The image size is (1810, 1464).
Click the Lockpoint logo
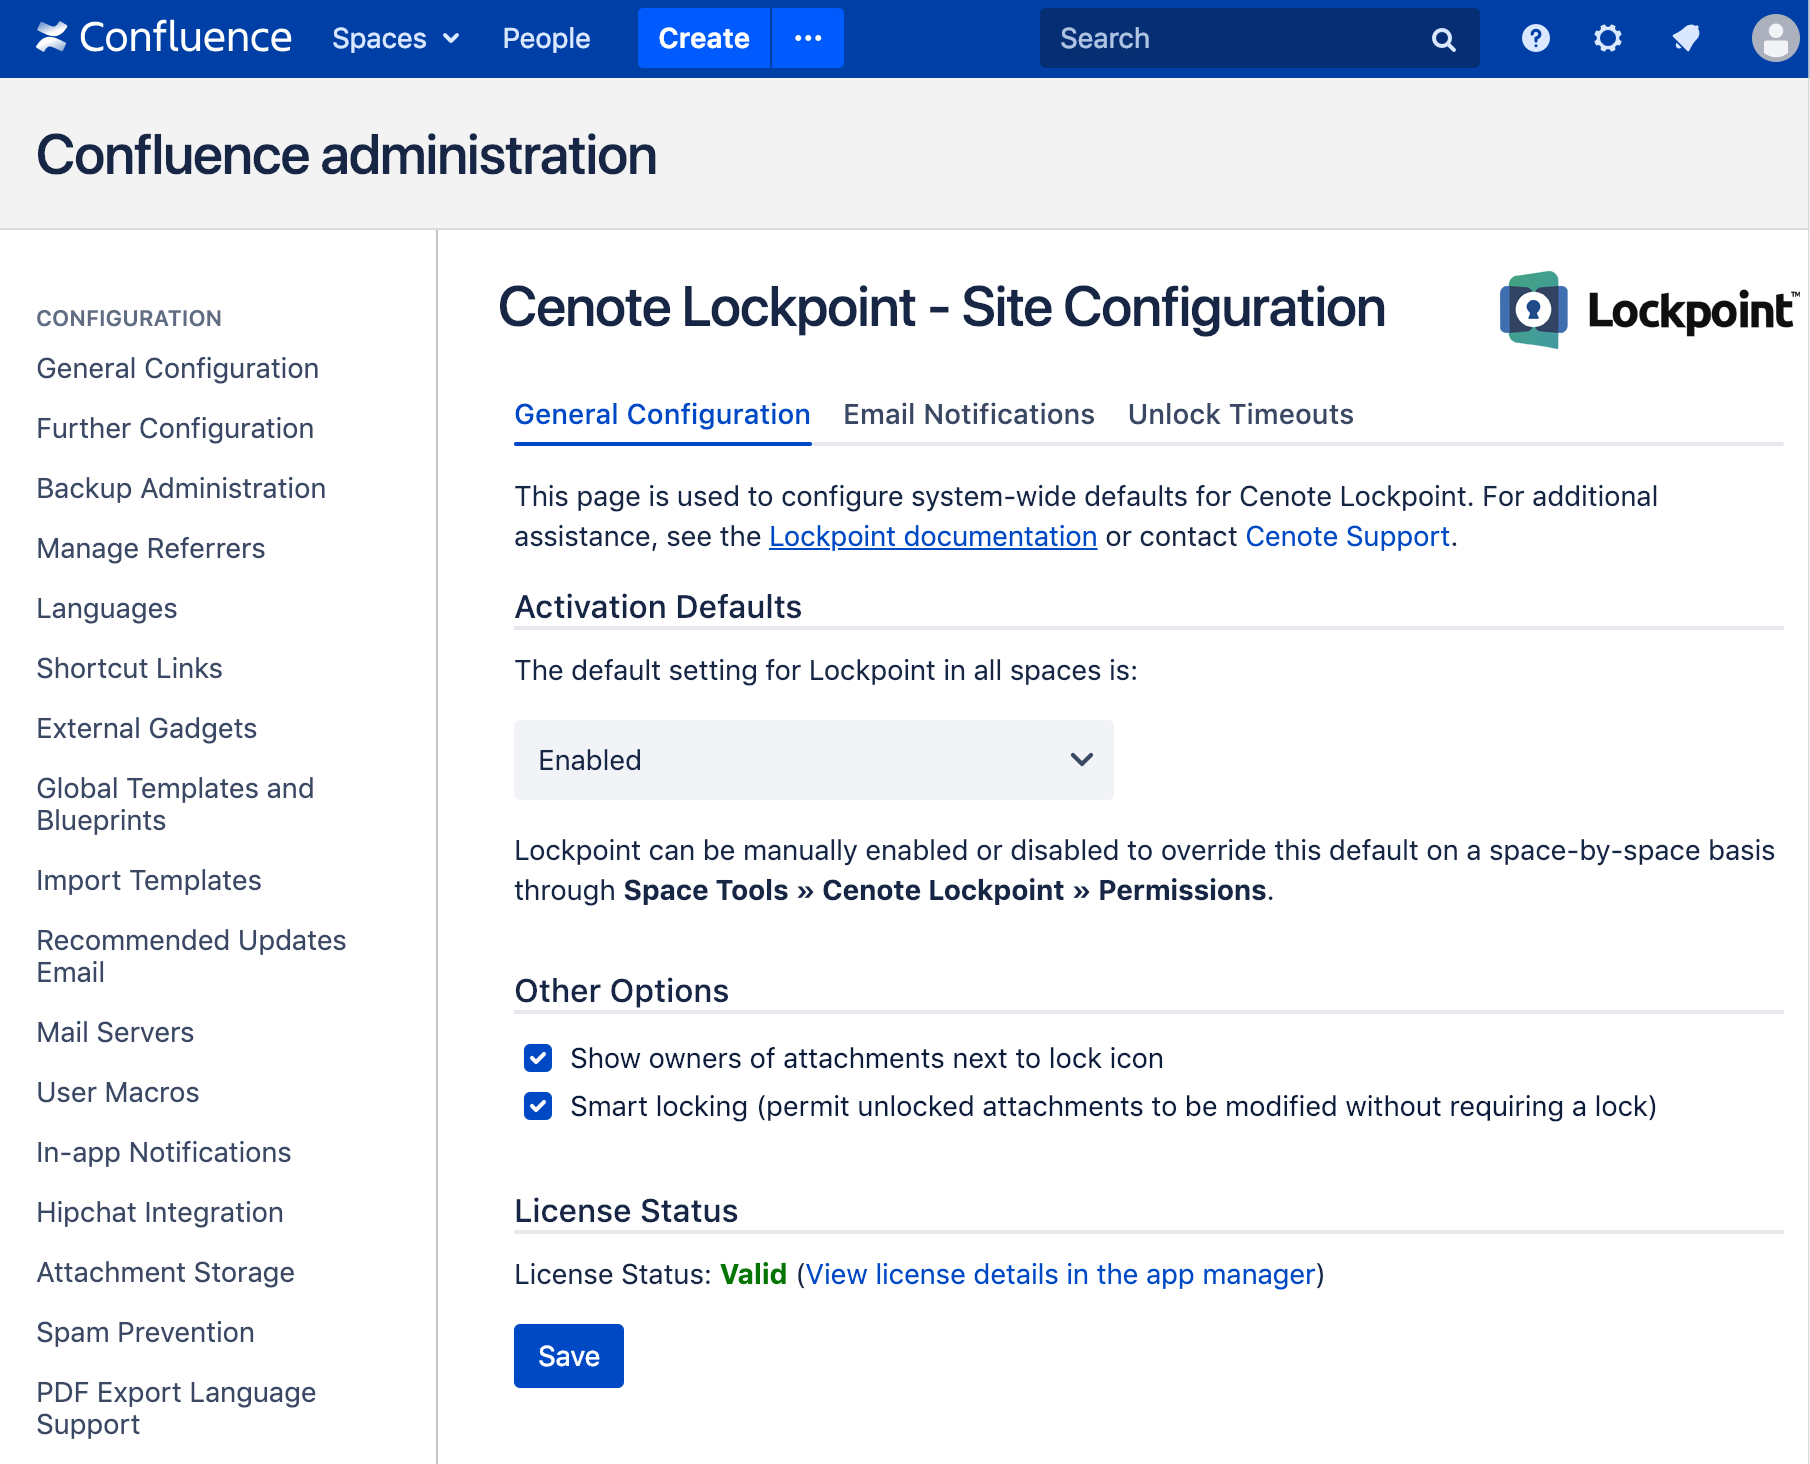(1646, 310)
